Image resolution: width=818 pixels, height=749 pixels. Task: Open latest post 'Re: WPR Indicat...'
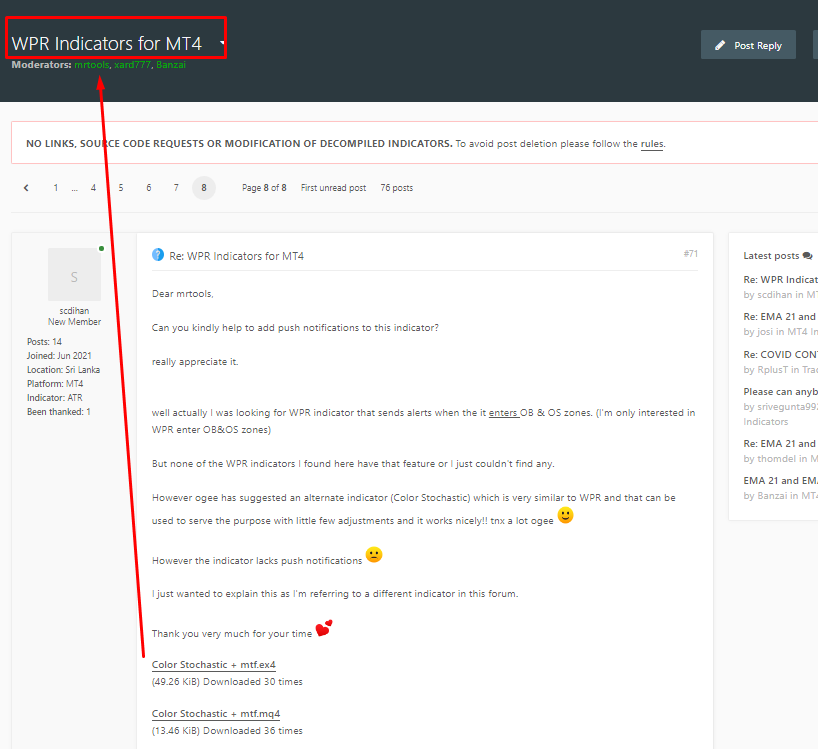pos(780,280)
